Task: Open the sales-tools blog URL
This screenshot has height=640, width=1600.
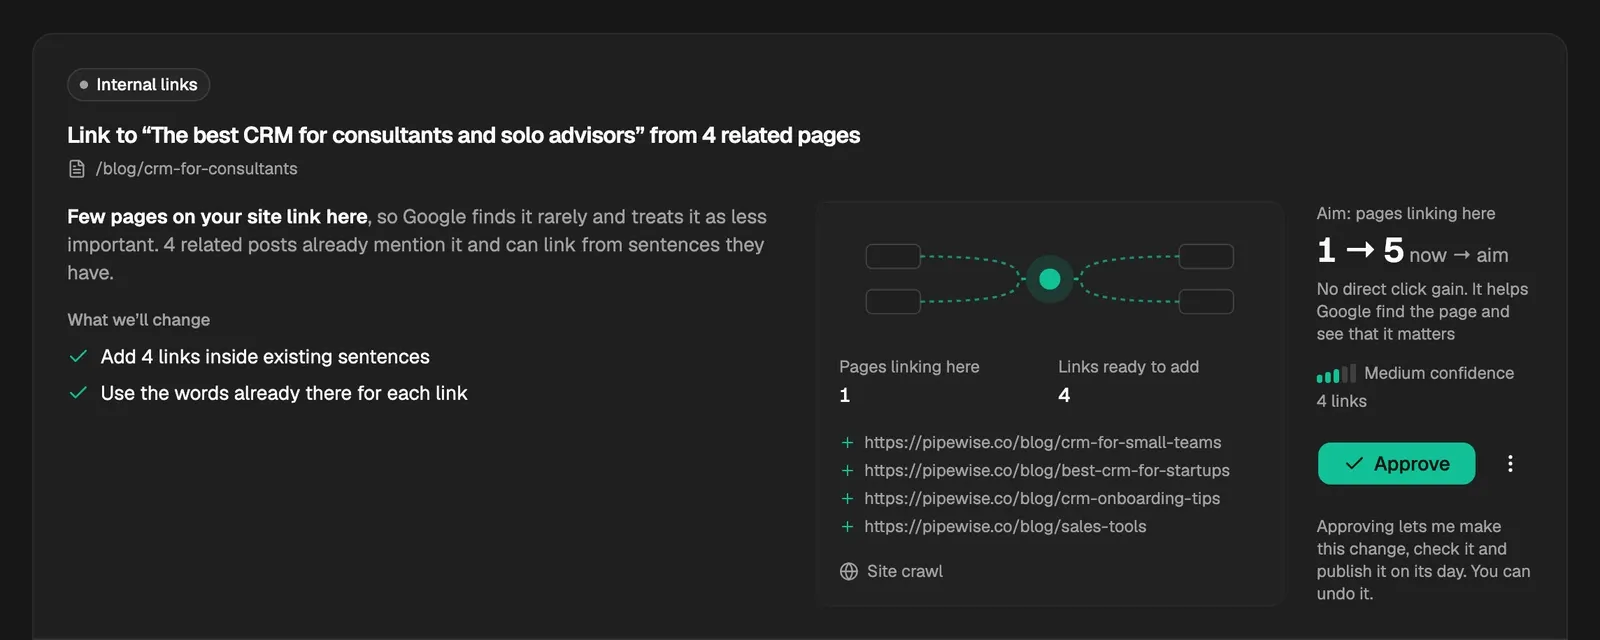Action: pyautogui.click(x=1005, y=526)
